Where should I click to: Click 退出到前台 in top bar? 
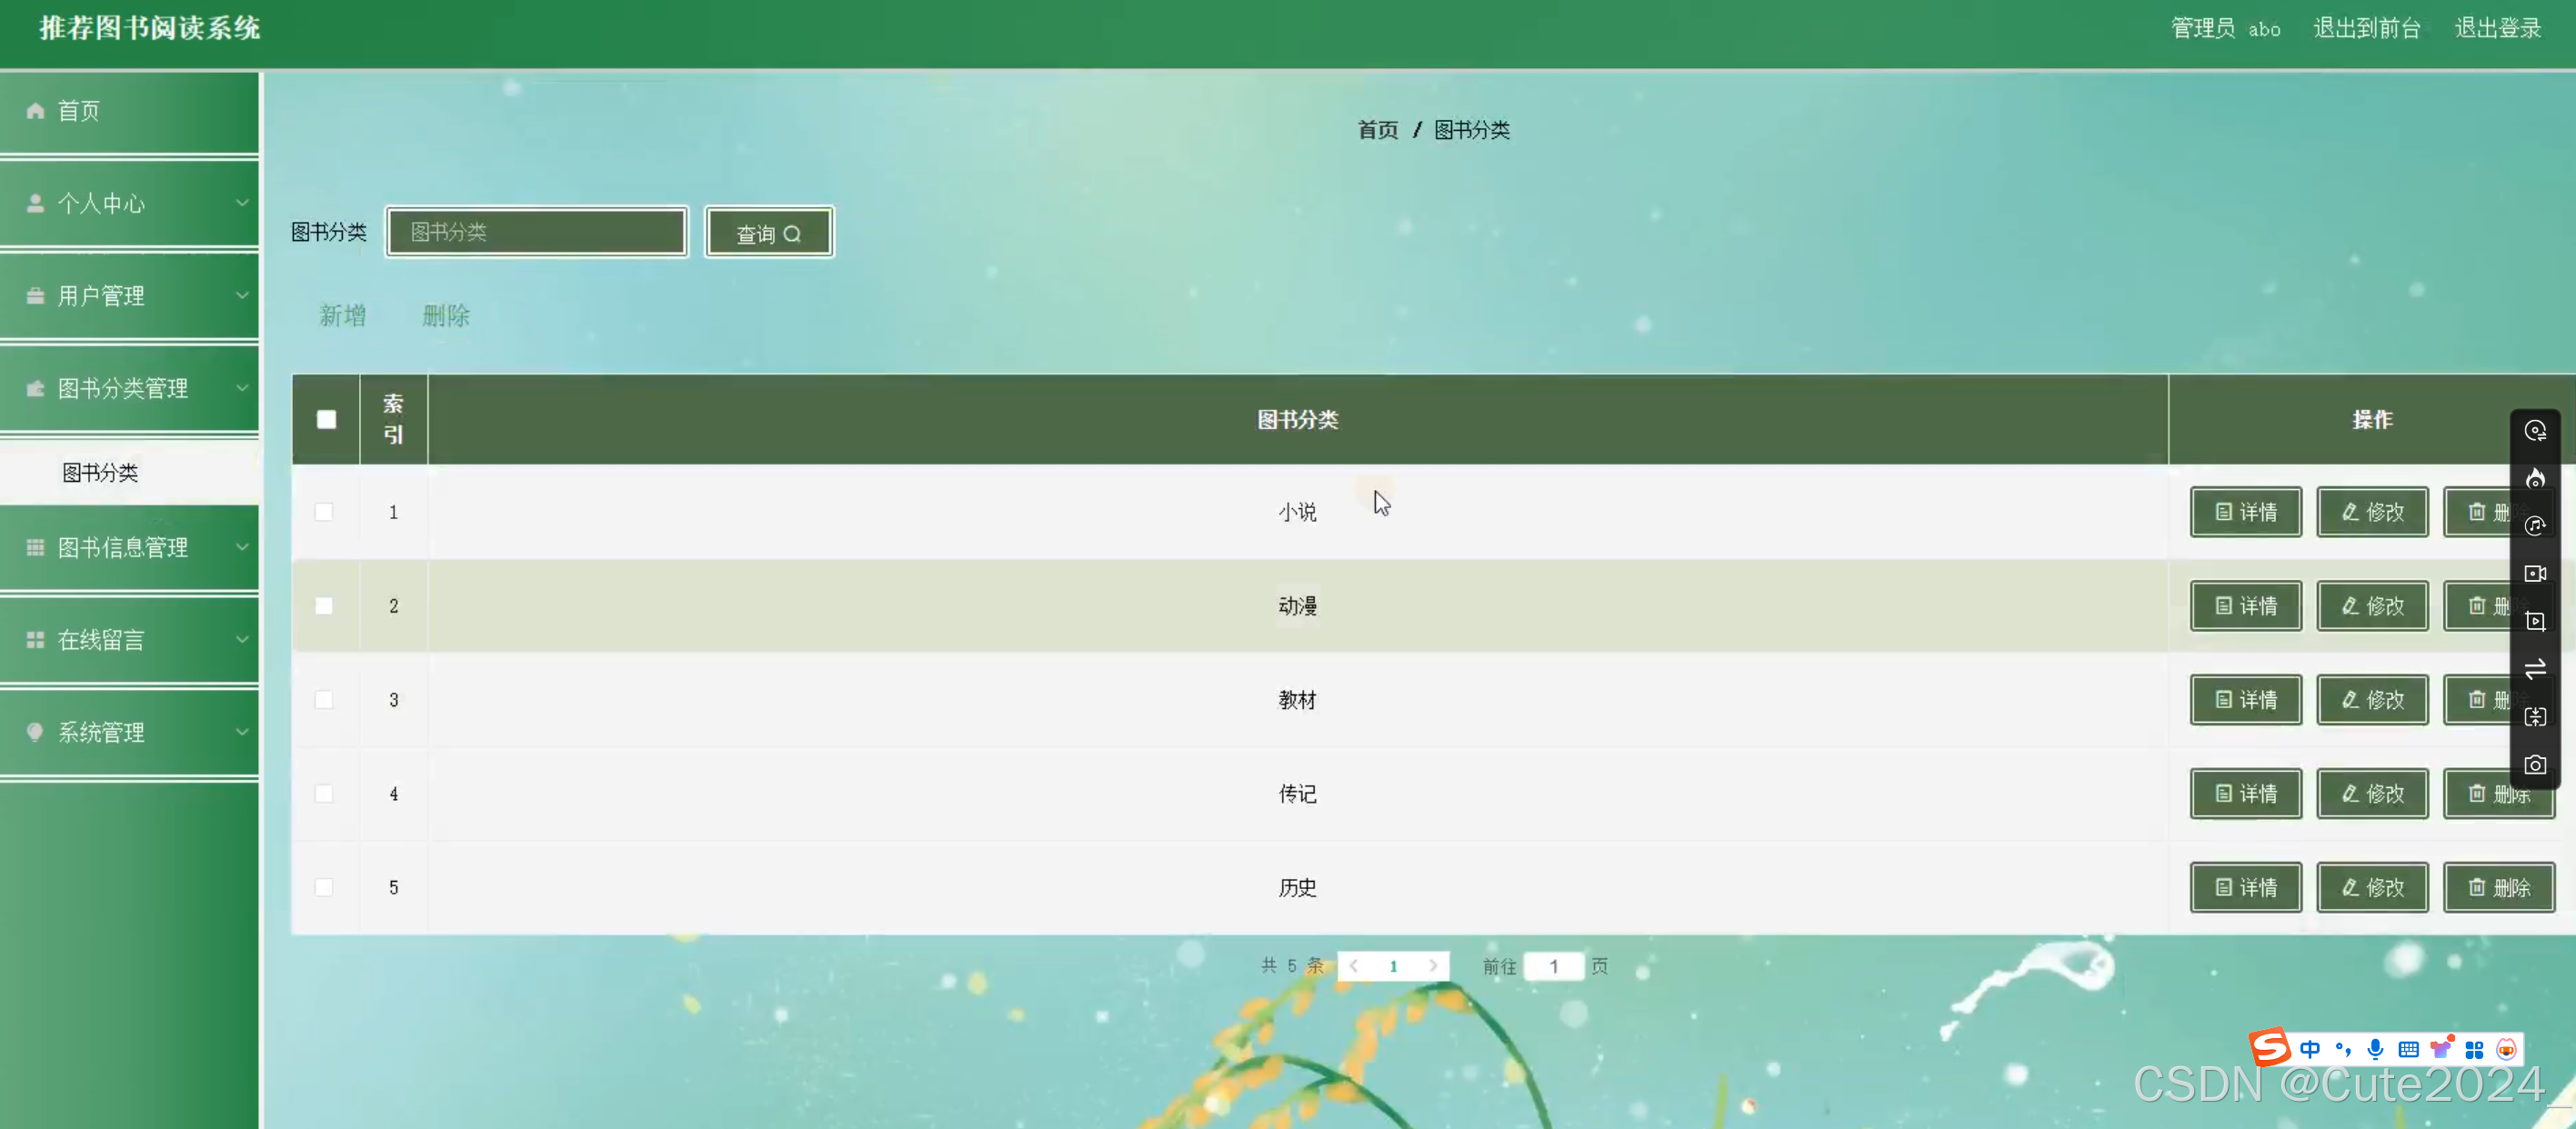click(x=2367, y=28)
